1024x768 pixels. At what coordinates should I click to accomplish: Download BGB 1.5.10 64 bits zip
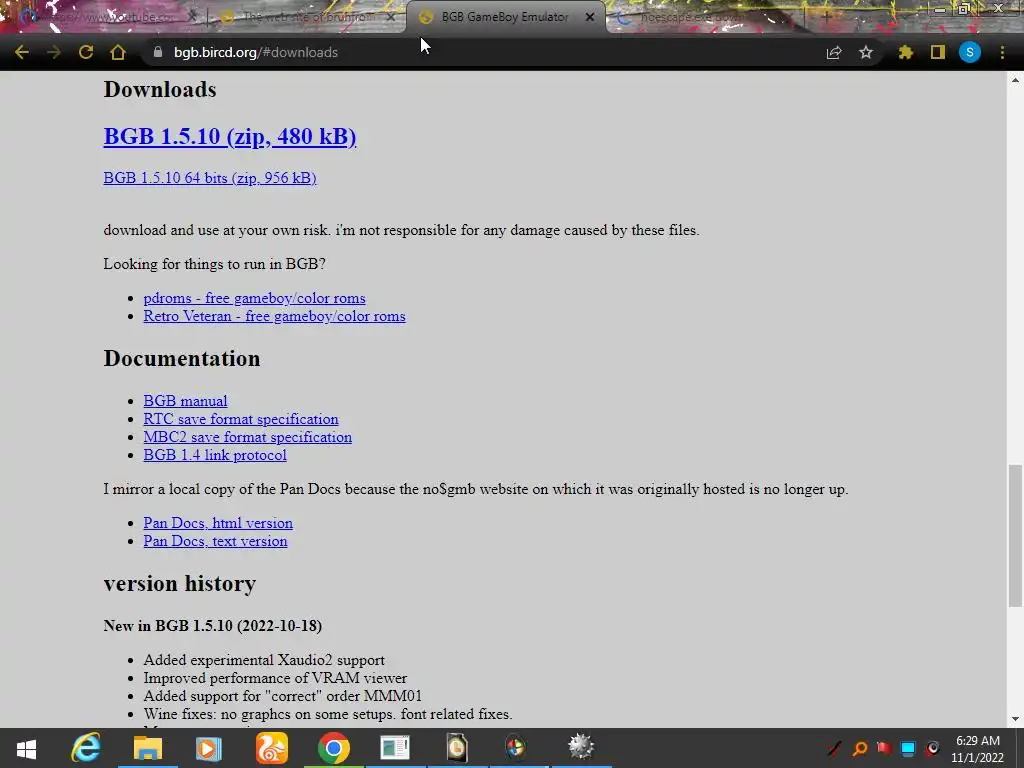[x=210, y=178]
